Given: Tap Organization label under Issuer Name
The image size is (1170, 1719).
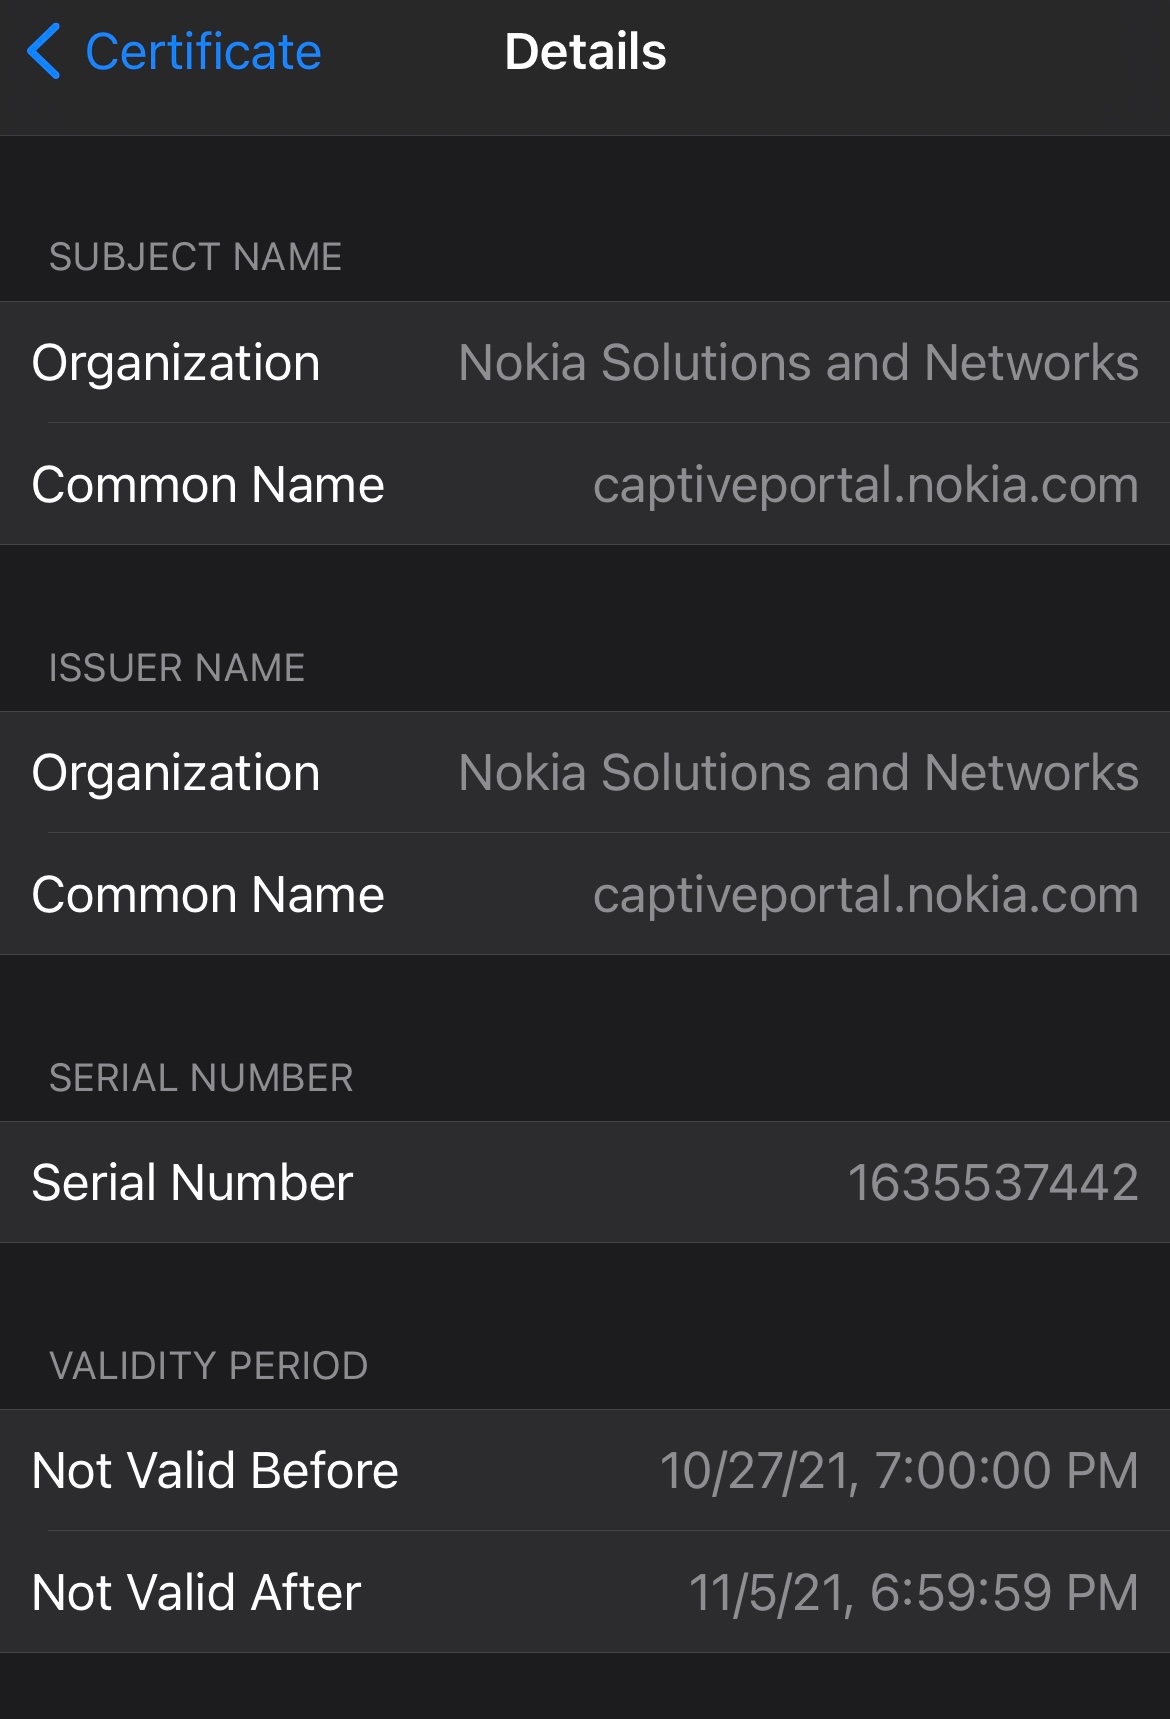Looking at the screenshot, I should click(x=176, y=773).
